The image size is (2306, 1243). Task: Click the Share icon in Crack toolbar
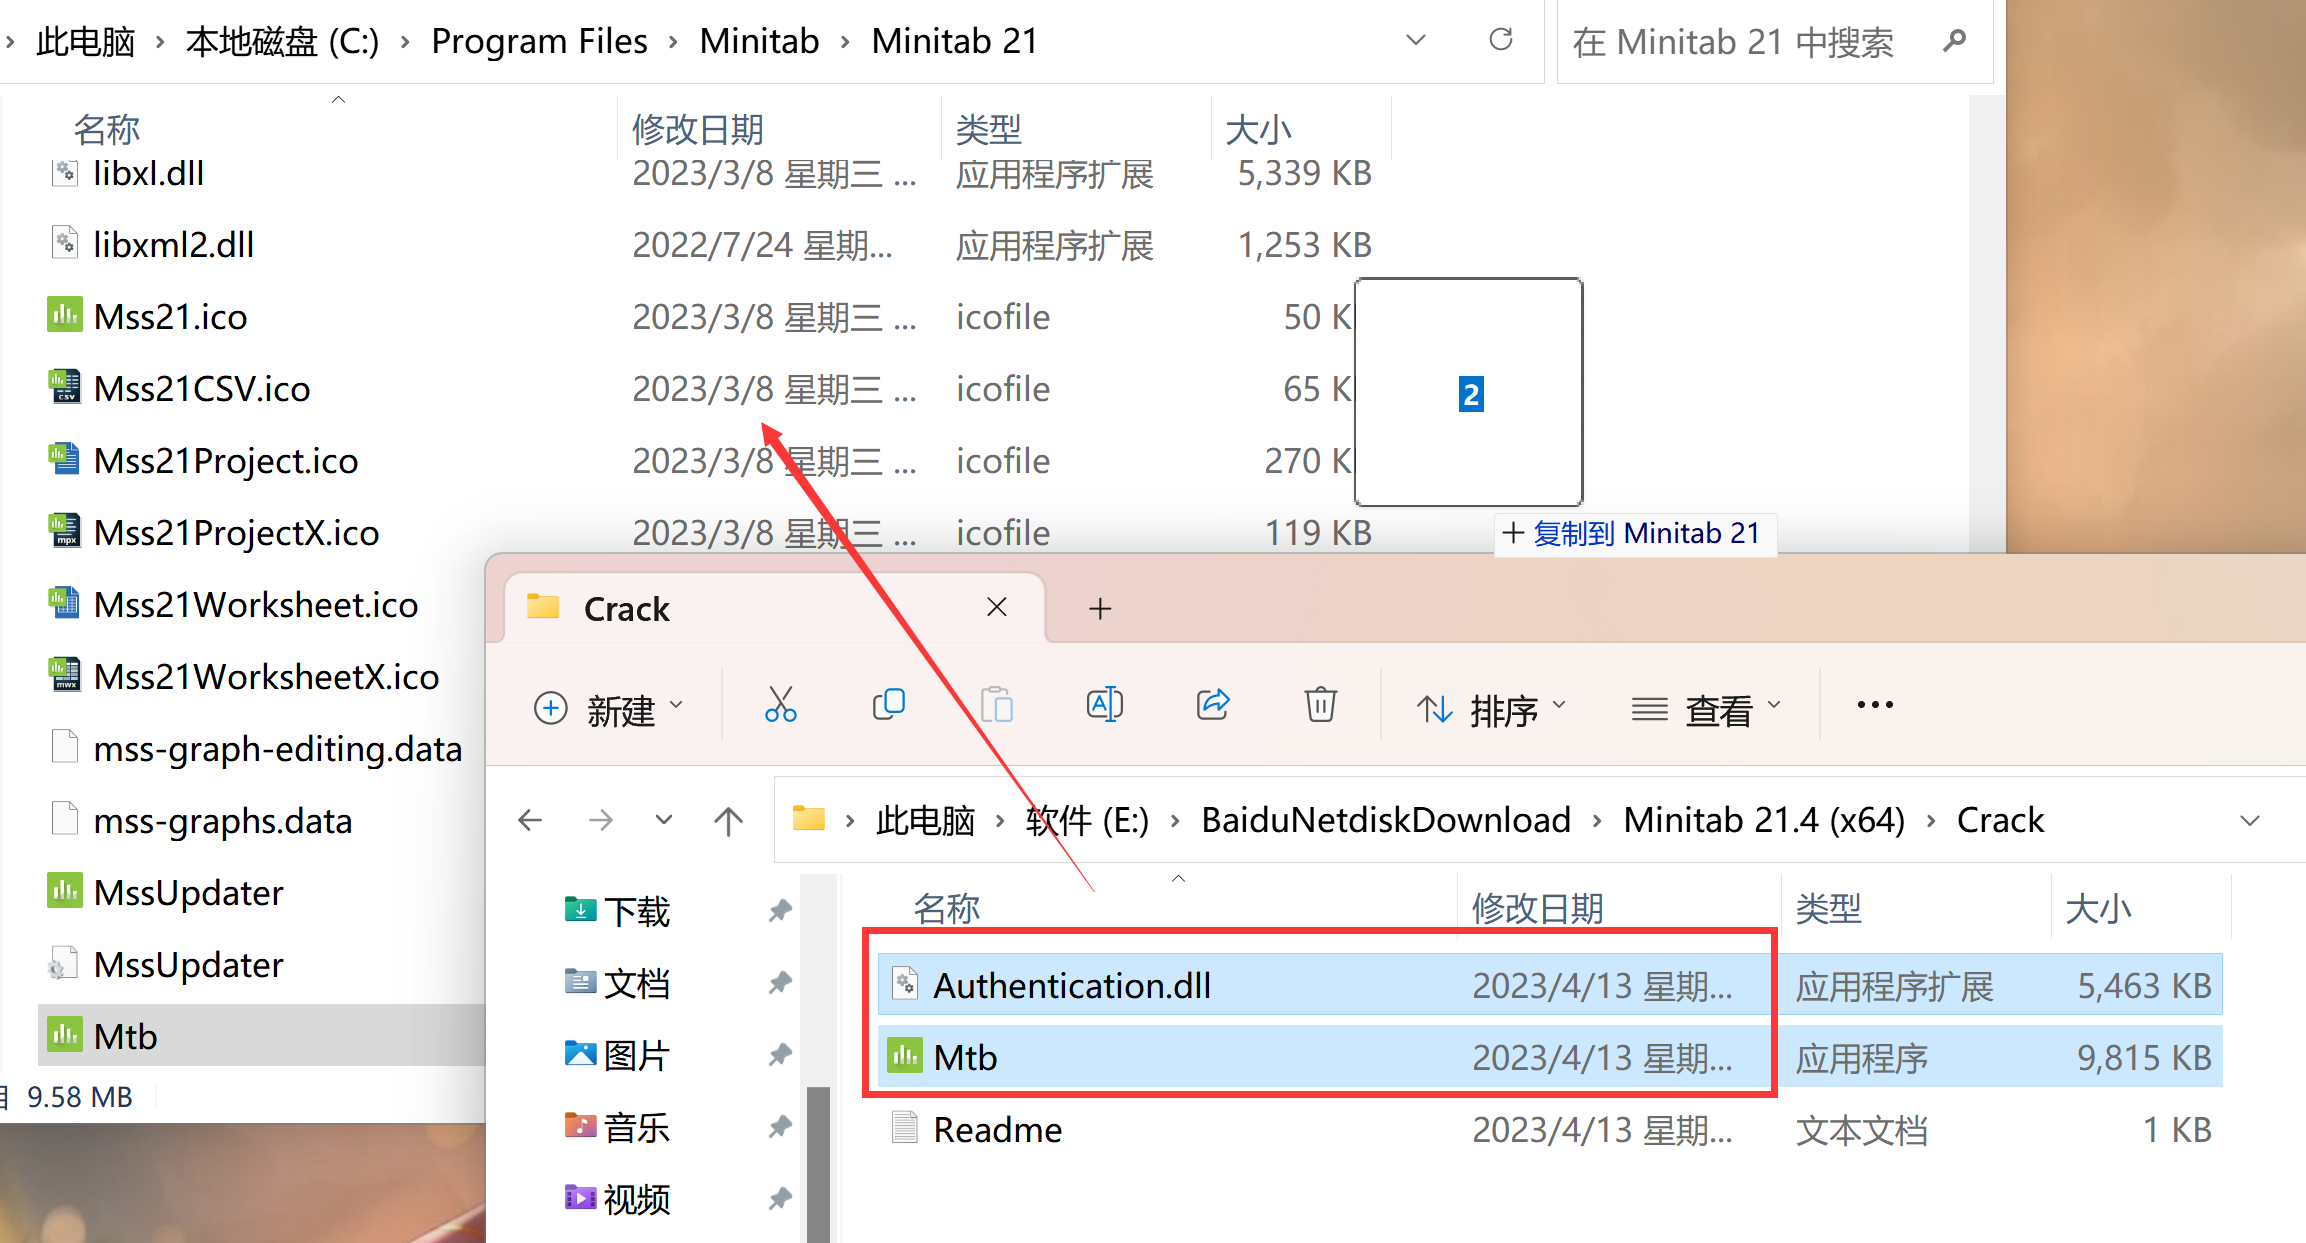pyautogui.click(x=1213, y=705)
